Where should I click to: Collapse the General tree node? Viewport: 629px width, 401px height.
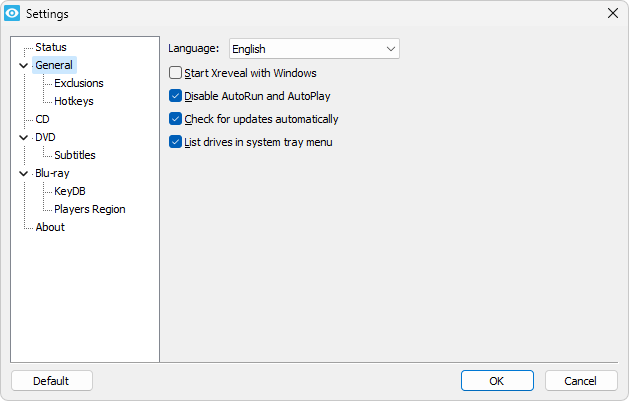24,65
